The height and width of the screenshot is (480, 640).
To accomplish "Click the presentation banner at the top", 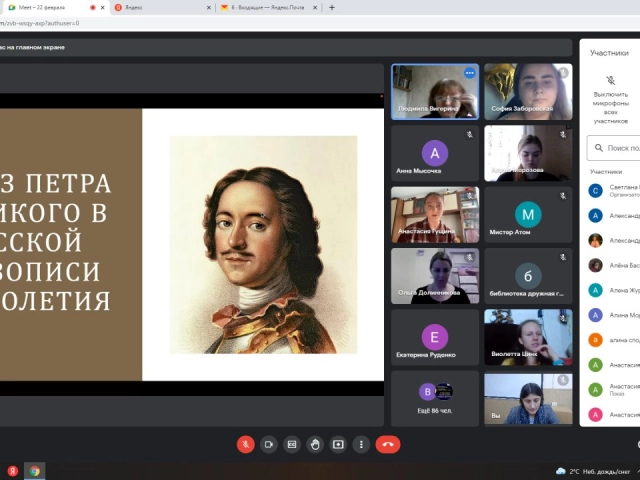I will point(286,47).
